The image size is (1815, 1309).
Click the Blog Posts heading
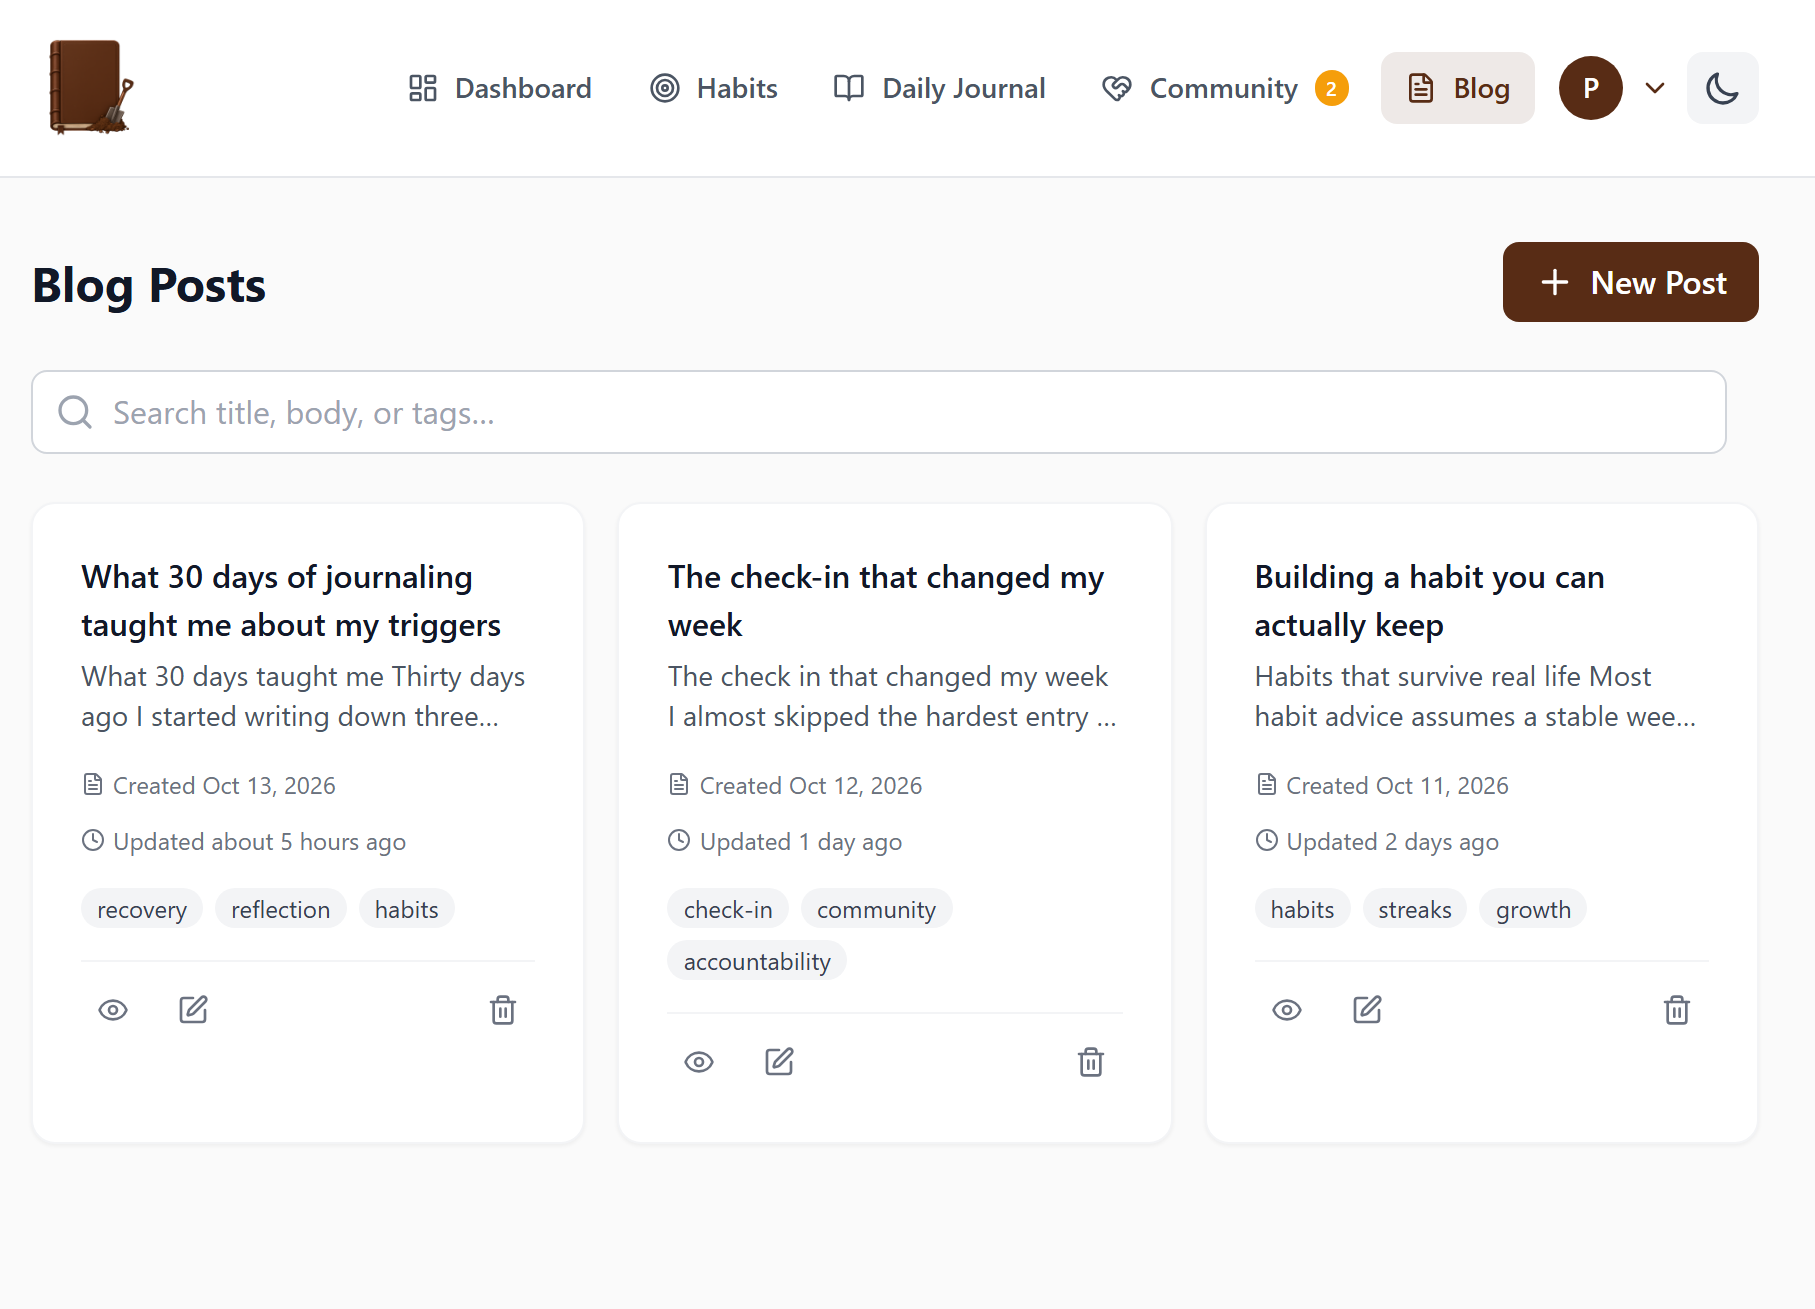(x=149, y=285)
